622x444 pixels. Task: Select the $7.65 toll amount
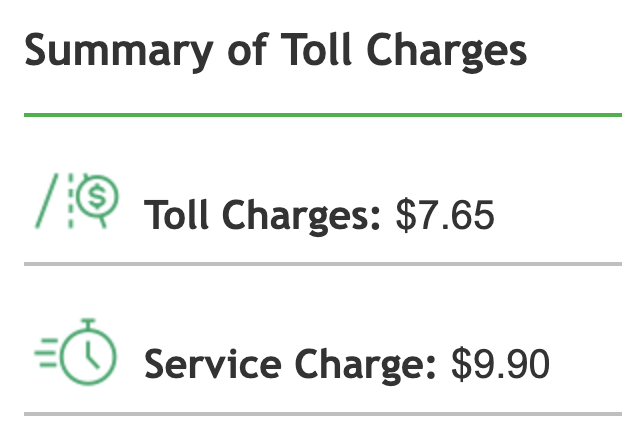[445, 215]
